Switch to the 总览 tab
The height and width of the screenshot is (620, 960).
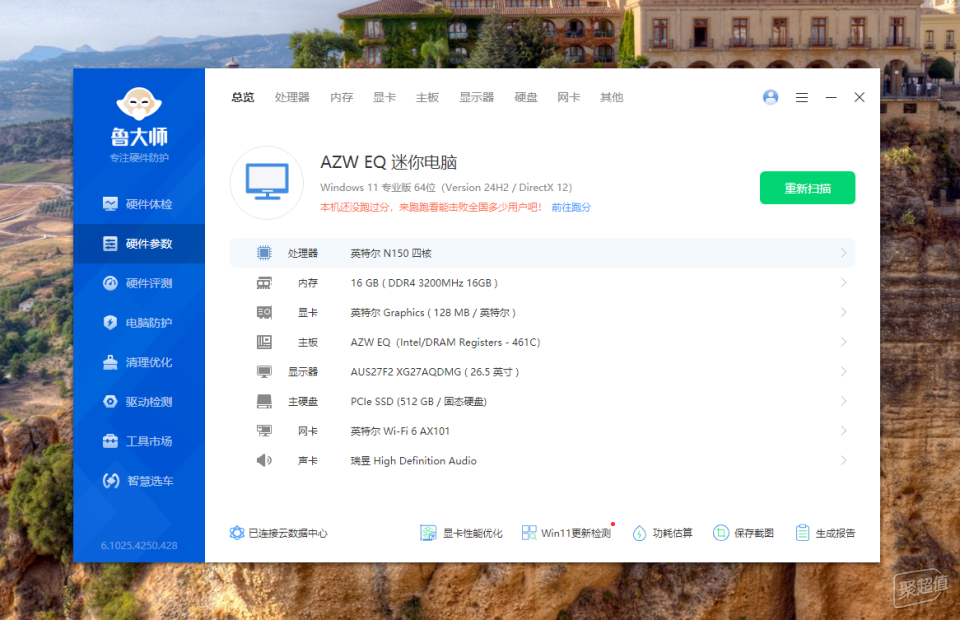[x=242, y=97]
